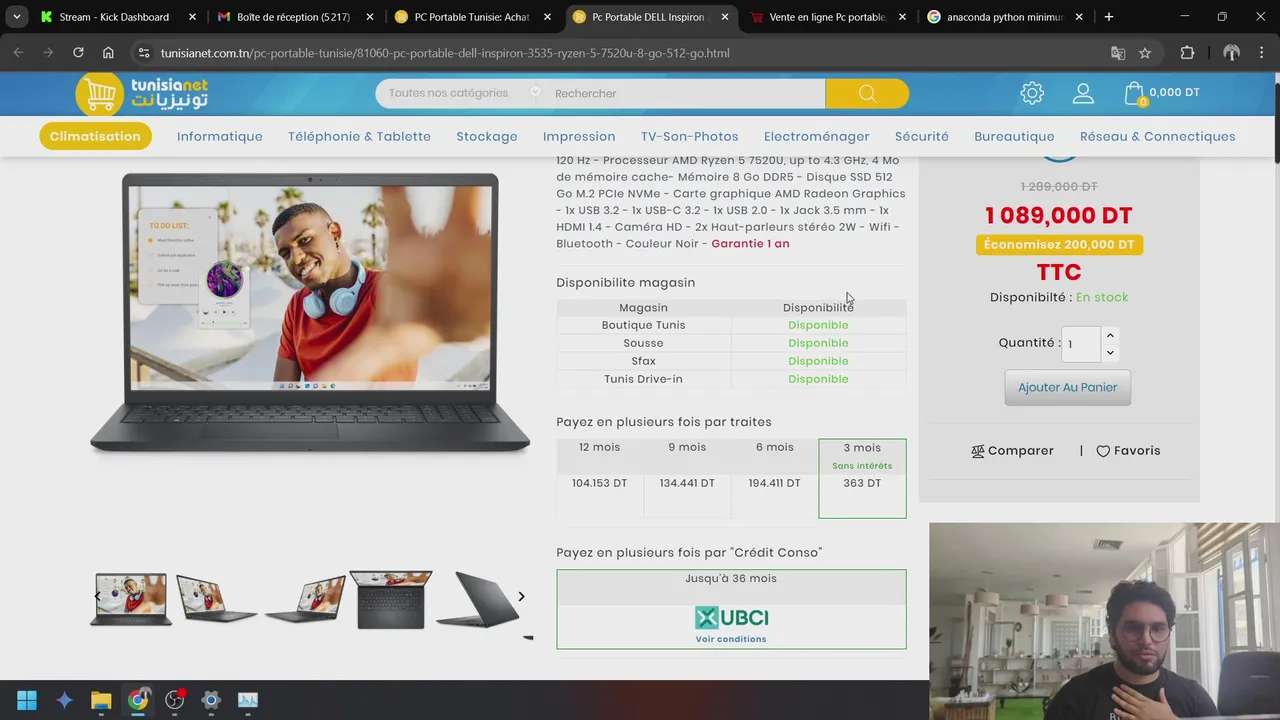The width and height of the screenshot is (1280, 720).
Task: Open the Informatique menu
Action: (x=220, y=137)
